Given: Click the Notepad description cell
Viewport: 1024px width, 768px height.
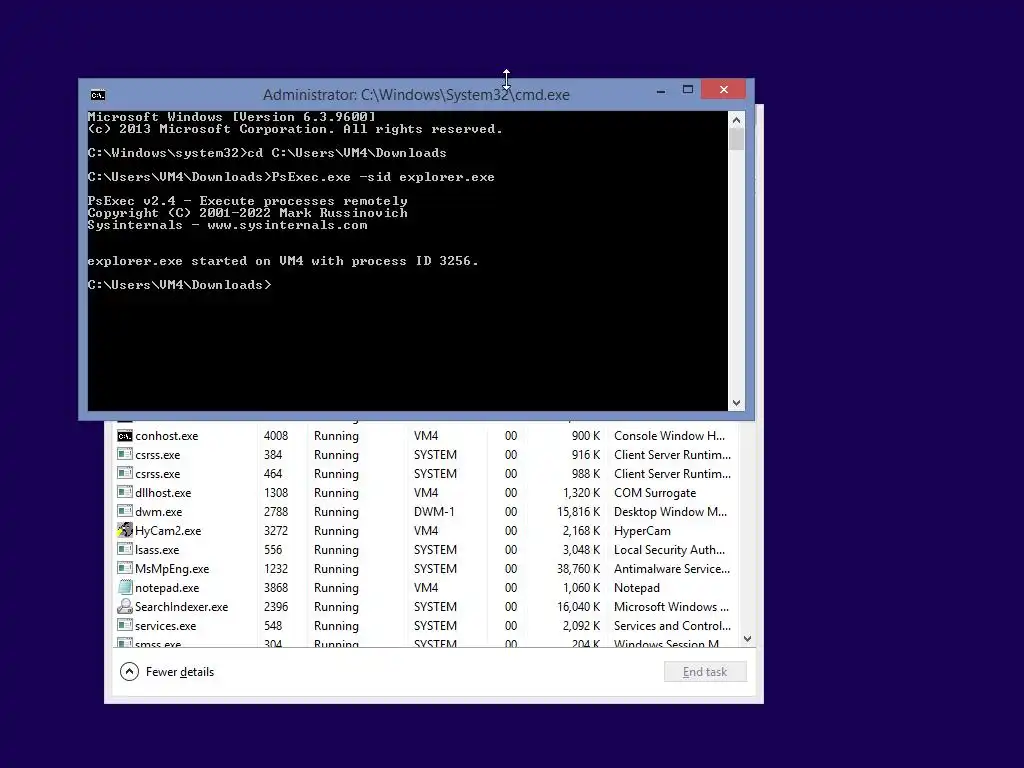Looking at the screenshot, I should point(637,587).
